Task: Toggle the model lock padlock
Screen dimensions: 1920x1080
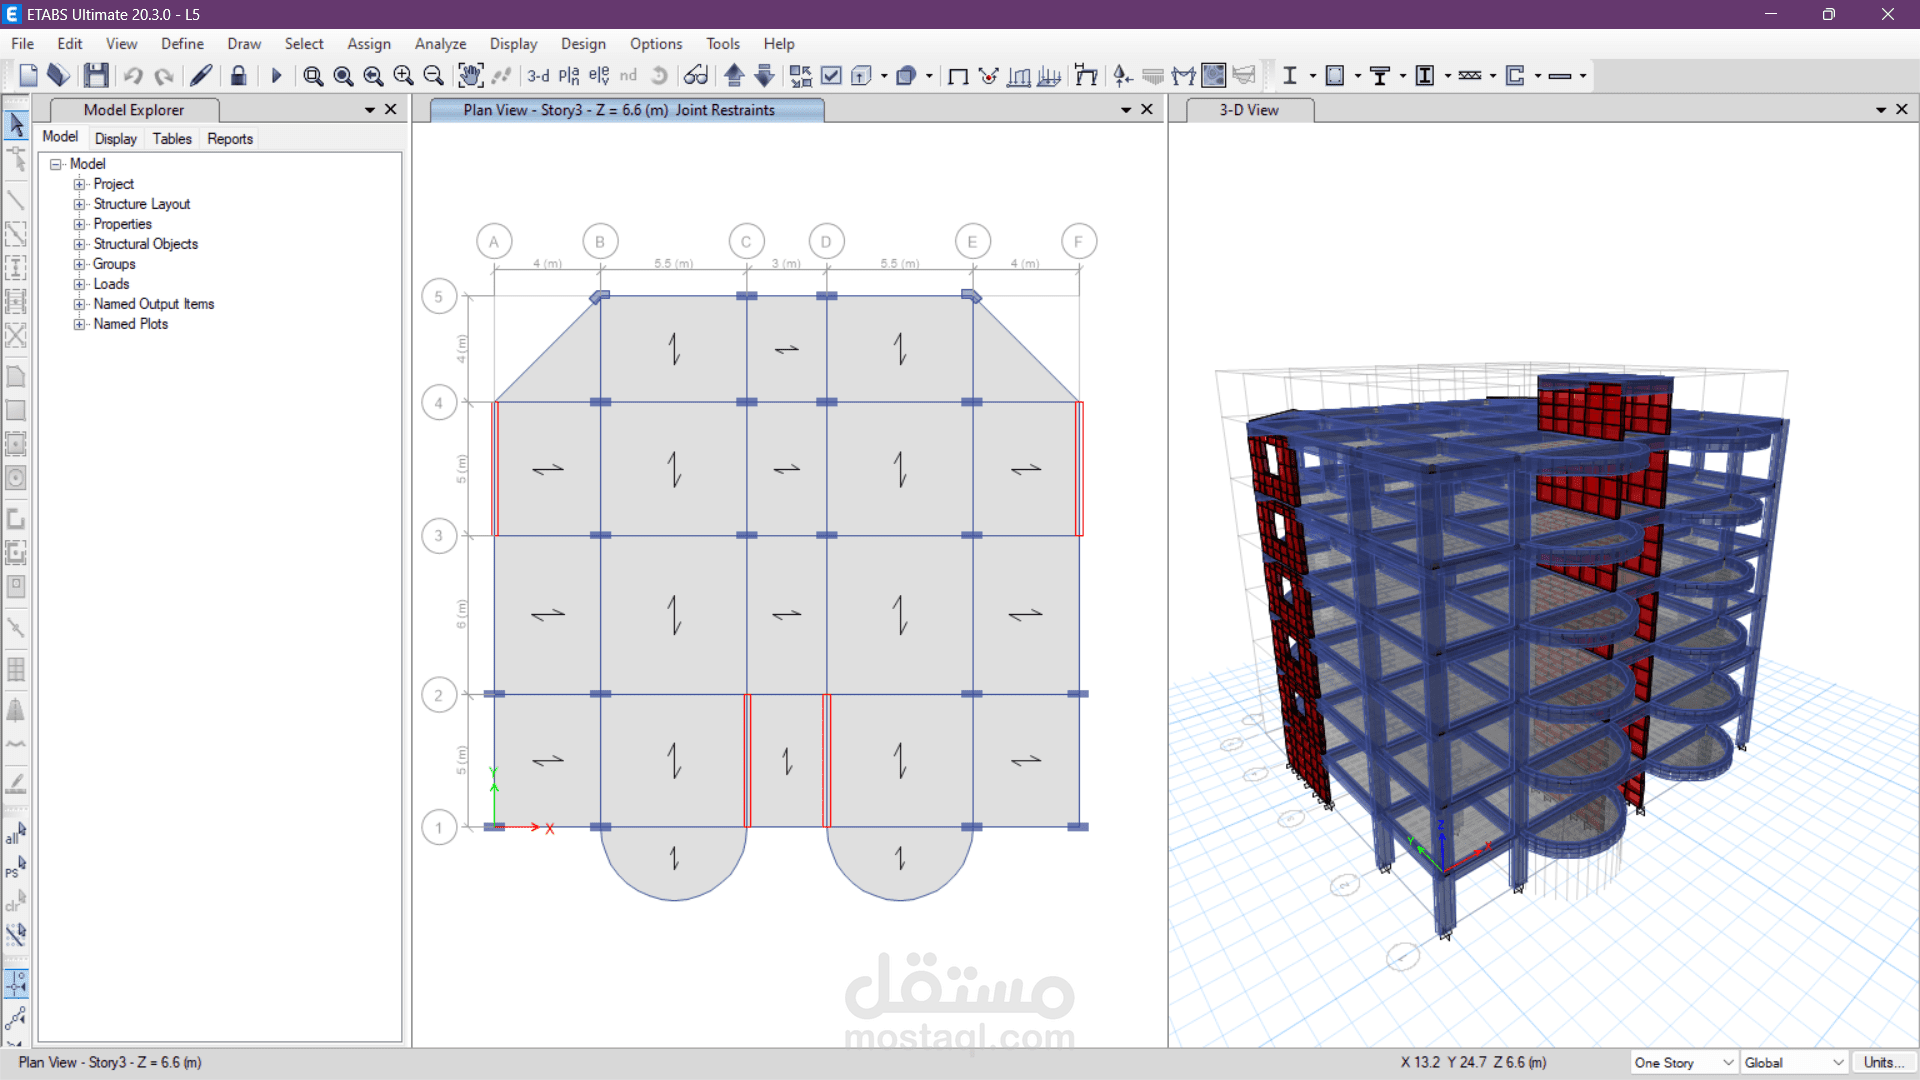Action: pyautogui.click(x=238, y=75)
